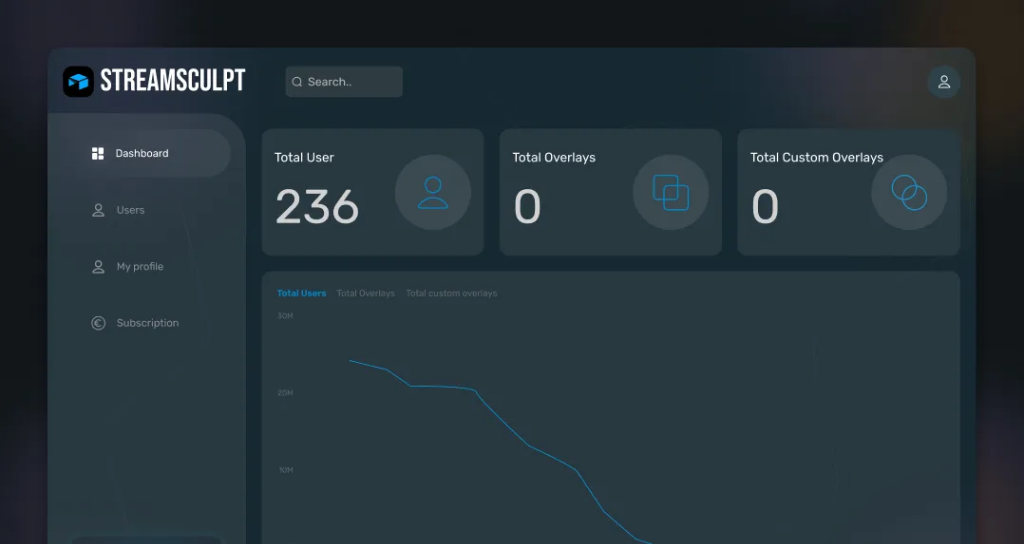
Task: Click the Subscription euro coin icon
Action: click(98, 323)
